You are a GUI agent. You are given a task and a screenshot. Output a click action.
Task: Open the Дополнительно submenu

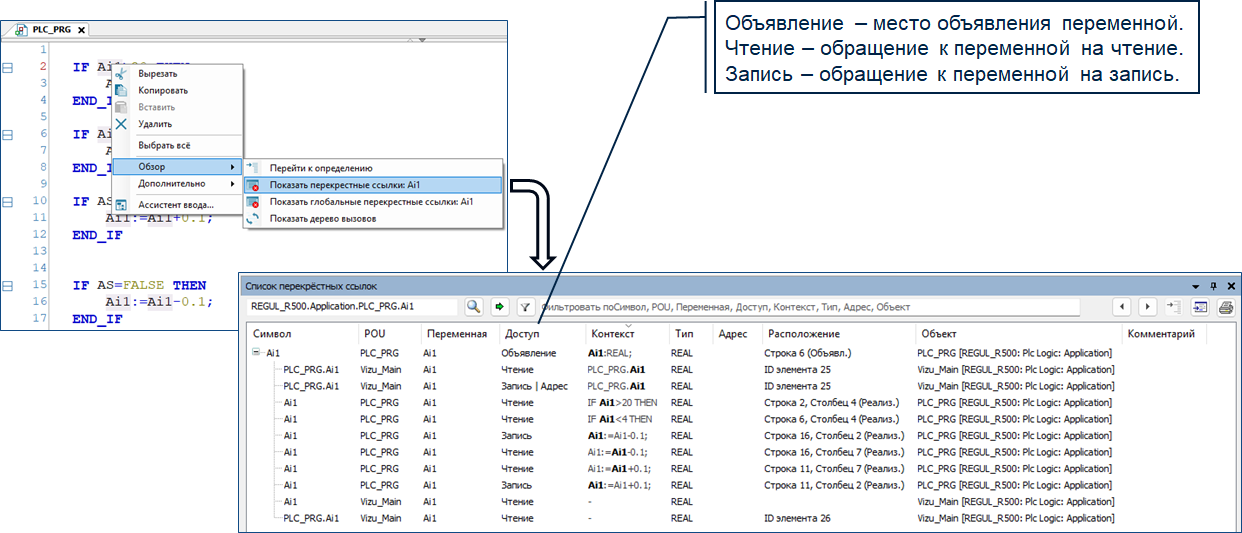[175, 184]
